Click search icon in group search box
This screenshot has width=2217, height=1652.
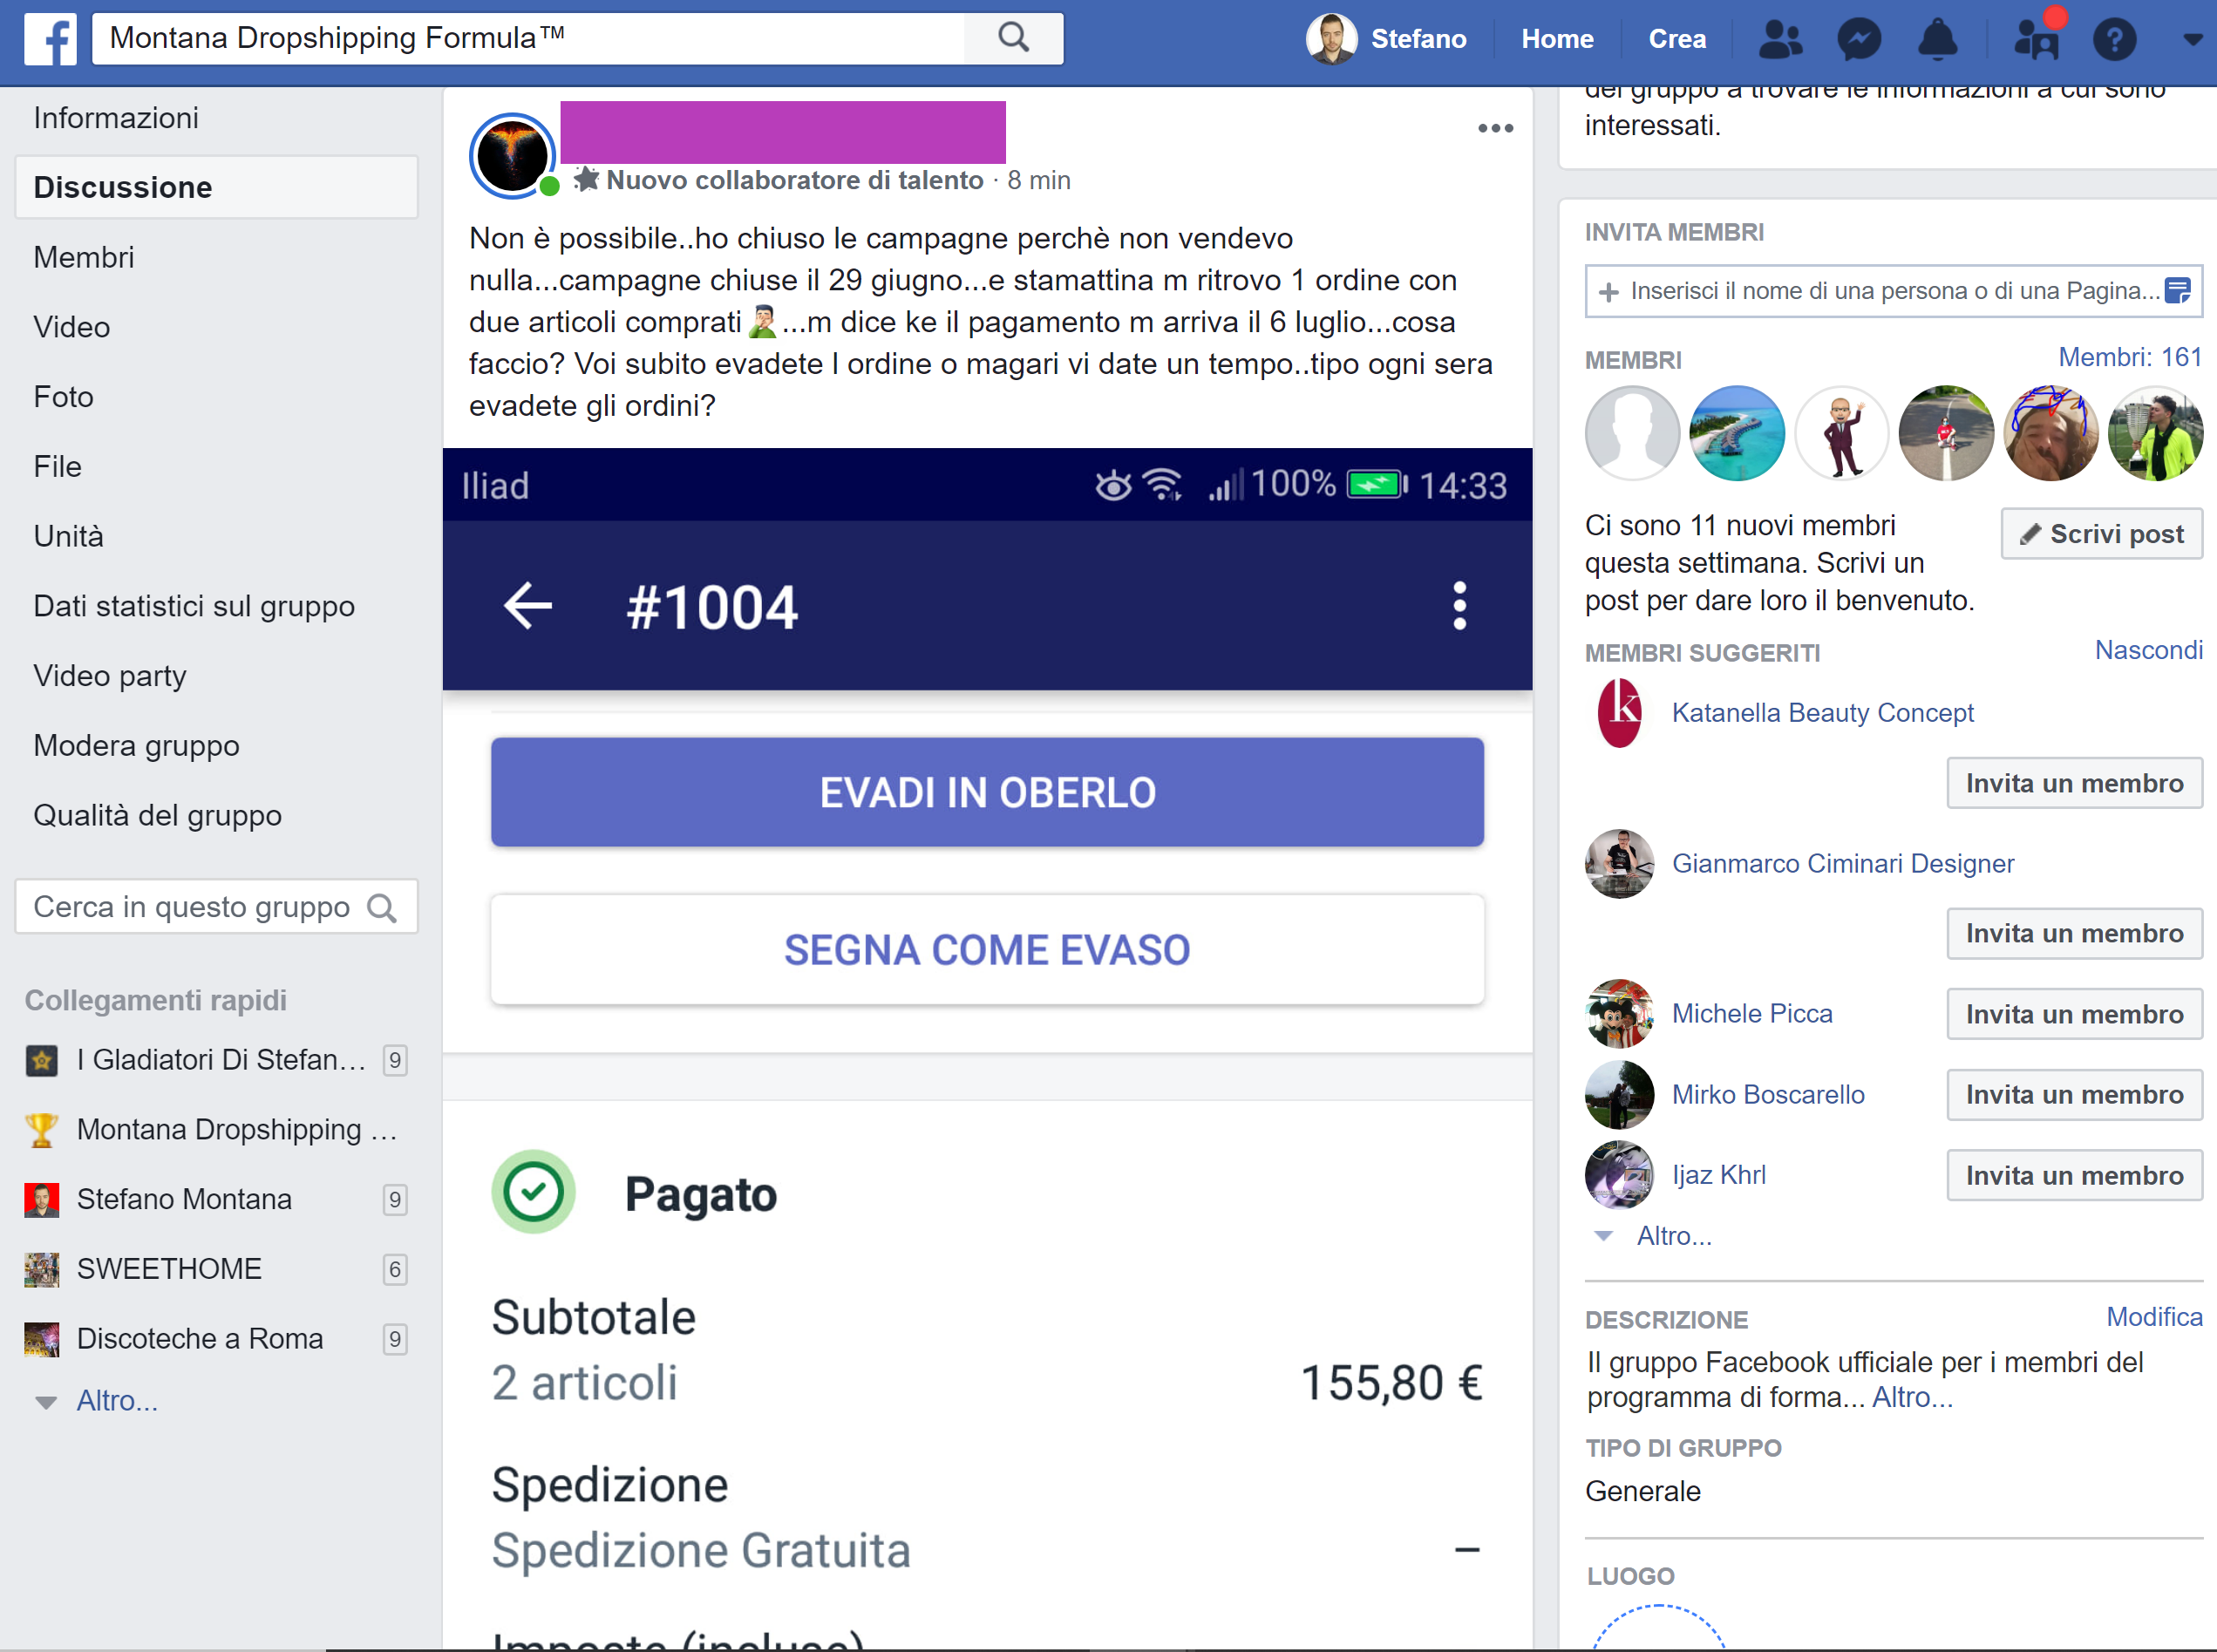tap(381, 907)
